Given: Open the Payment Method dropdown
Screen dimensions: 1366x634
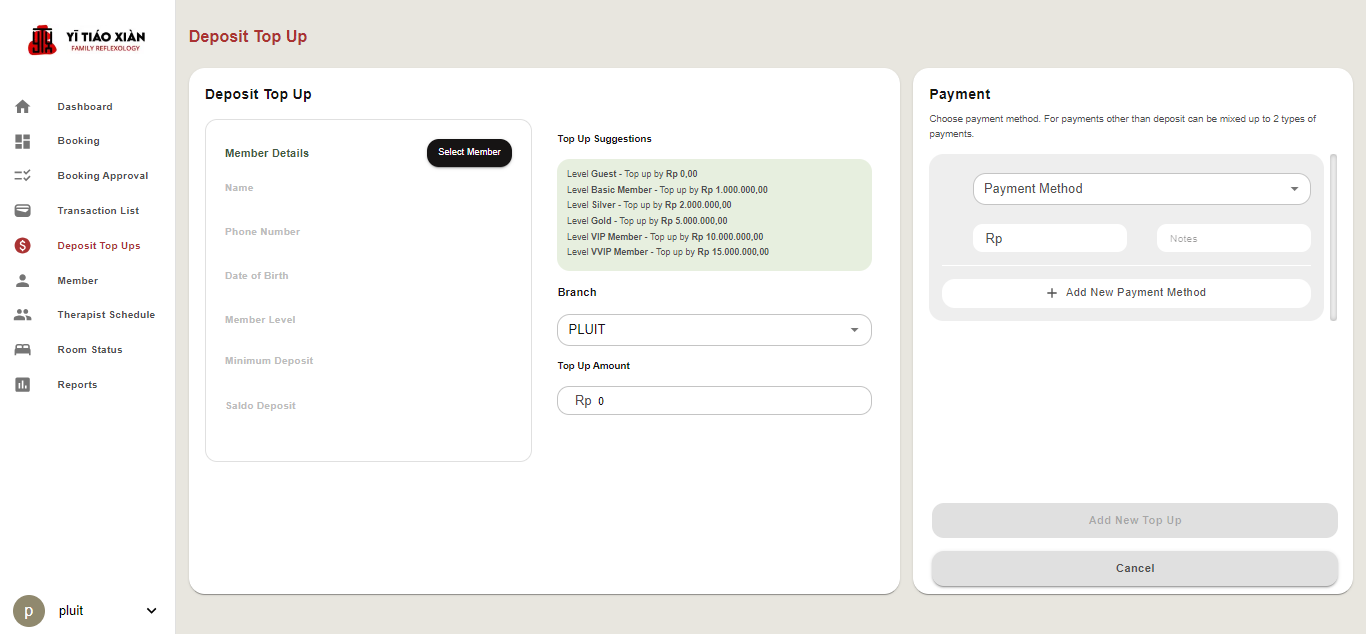Looking at the screenshot, I should point(1141,189).
